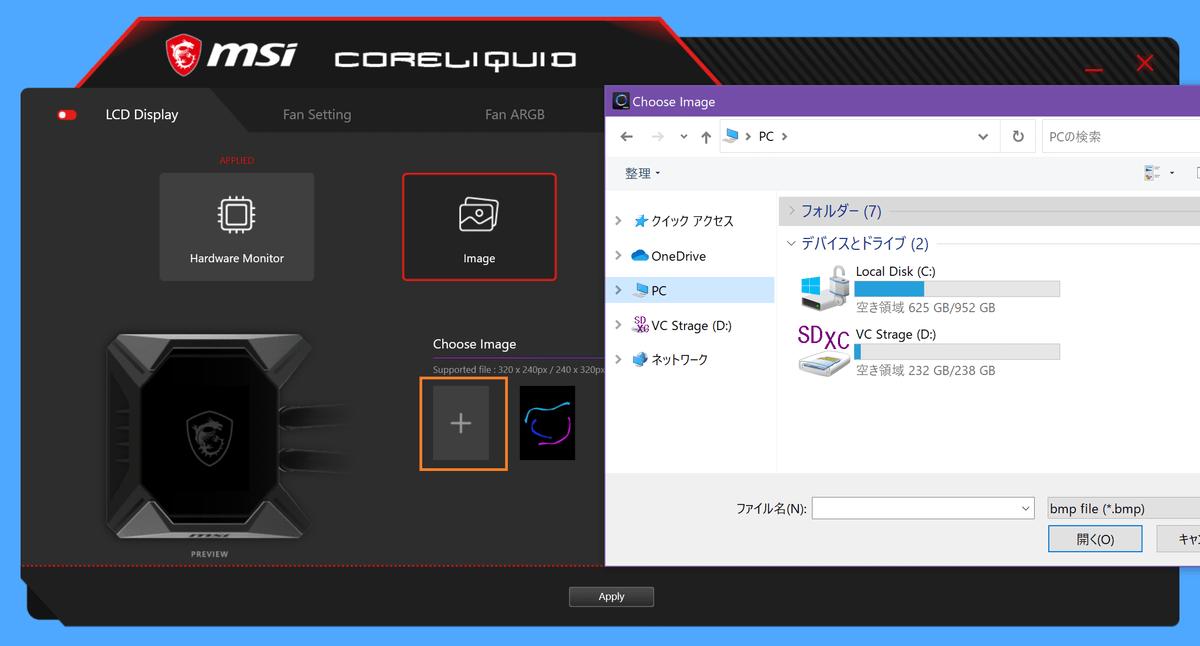This screenshot has height=646, width=1200.
Task: Click the forward arrow in Choose Image
Action: tap(657, 137)
